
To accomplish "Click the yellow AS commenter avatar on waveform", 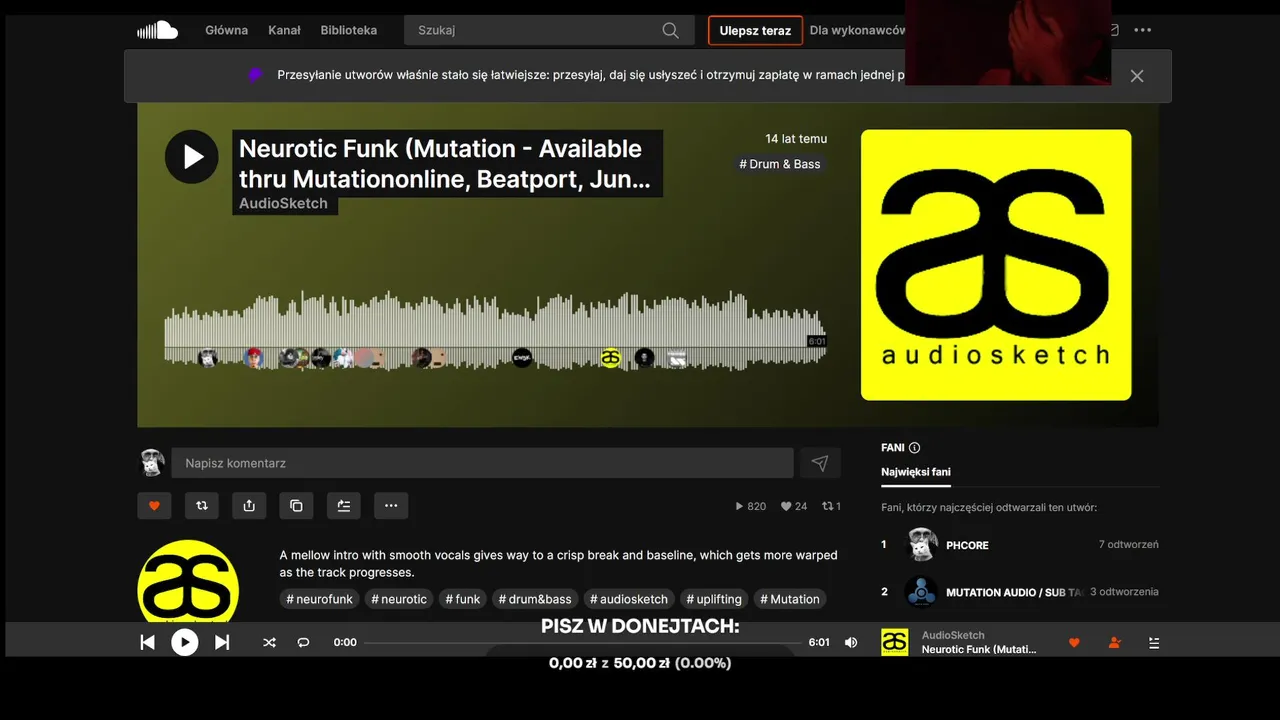I will (610, 358).
